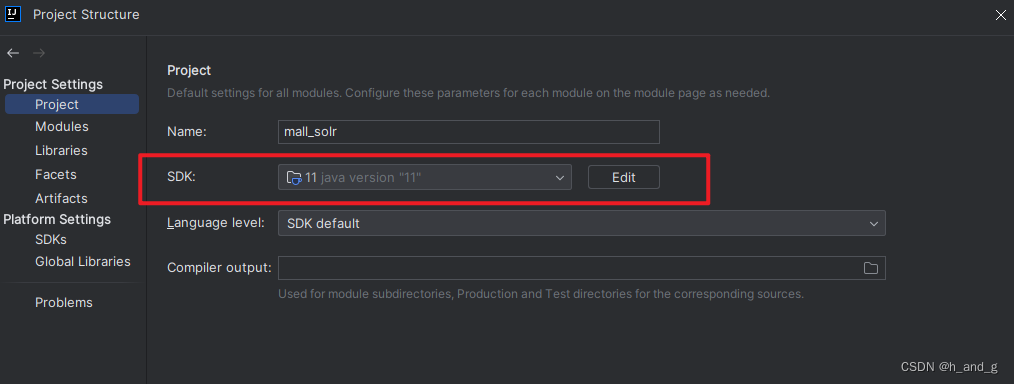This screenshot has height=384, width=1014.
Task: Browse for compiler output folder
Action: click(x=870, y=268)
